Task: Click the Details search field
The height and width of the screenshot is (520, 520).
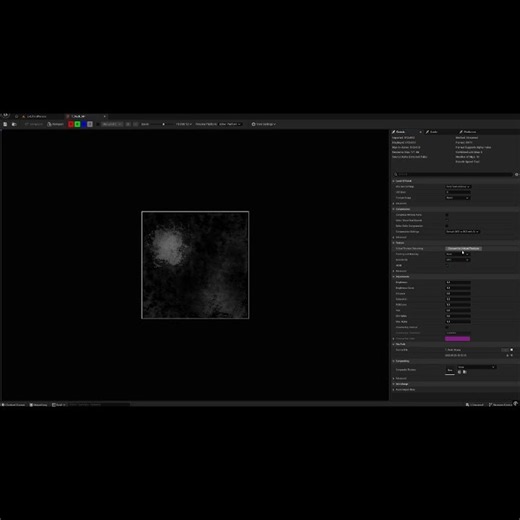Action: tap(453, 174)
